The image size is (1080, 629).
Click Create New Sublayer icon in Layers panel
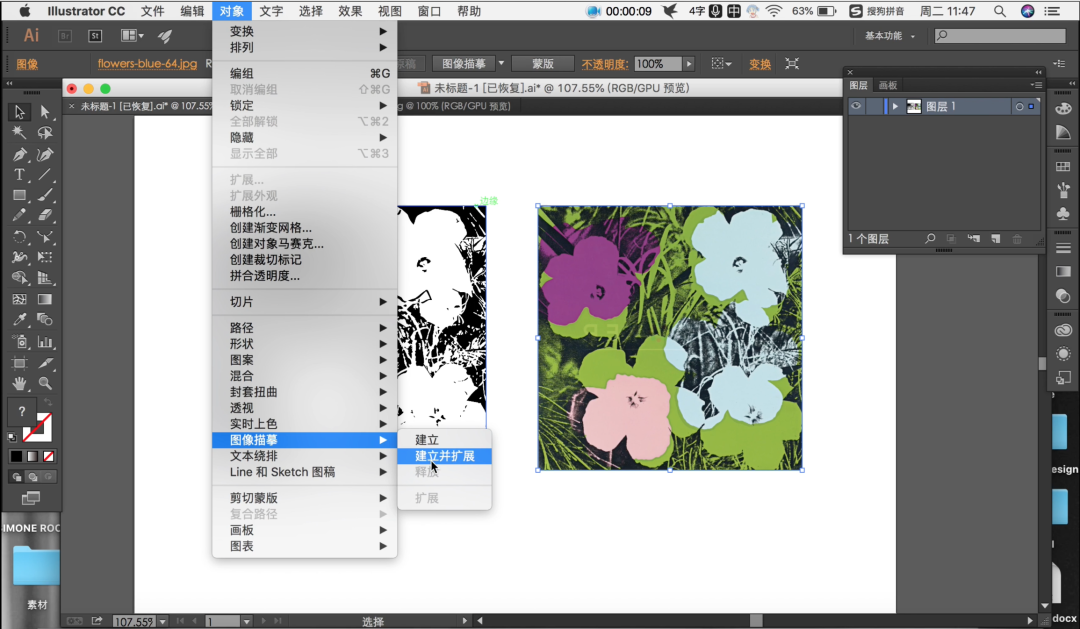point(973,238)
